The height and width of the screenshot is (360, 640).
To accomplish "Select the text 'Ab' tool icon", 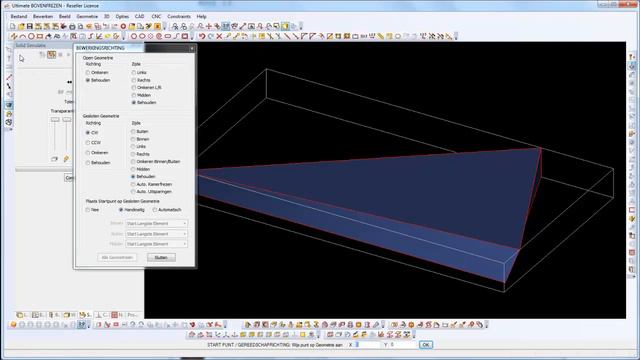I will point(57,36).
